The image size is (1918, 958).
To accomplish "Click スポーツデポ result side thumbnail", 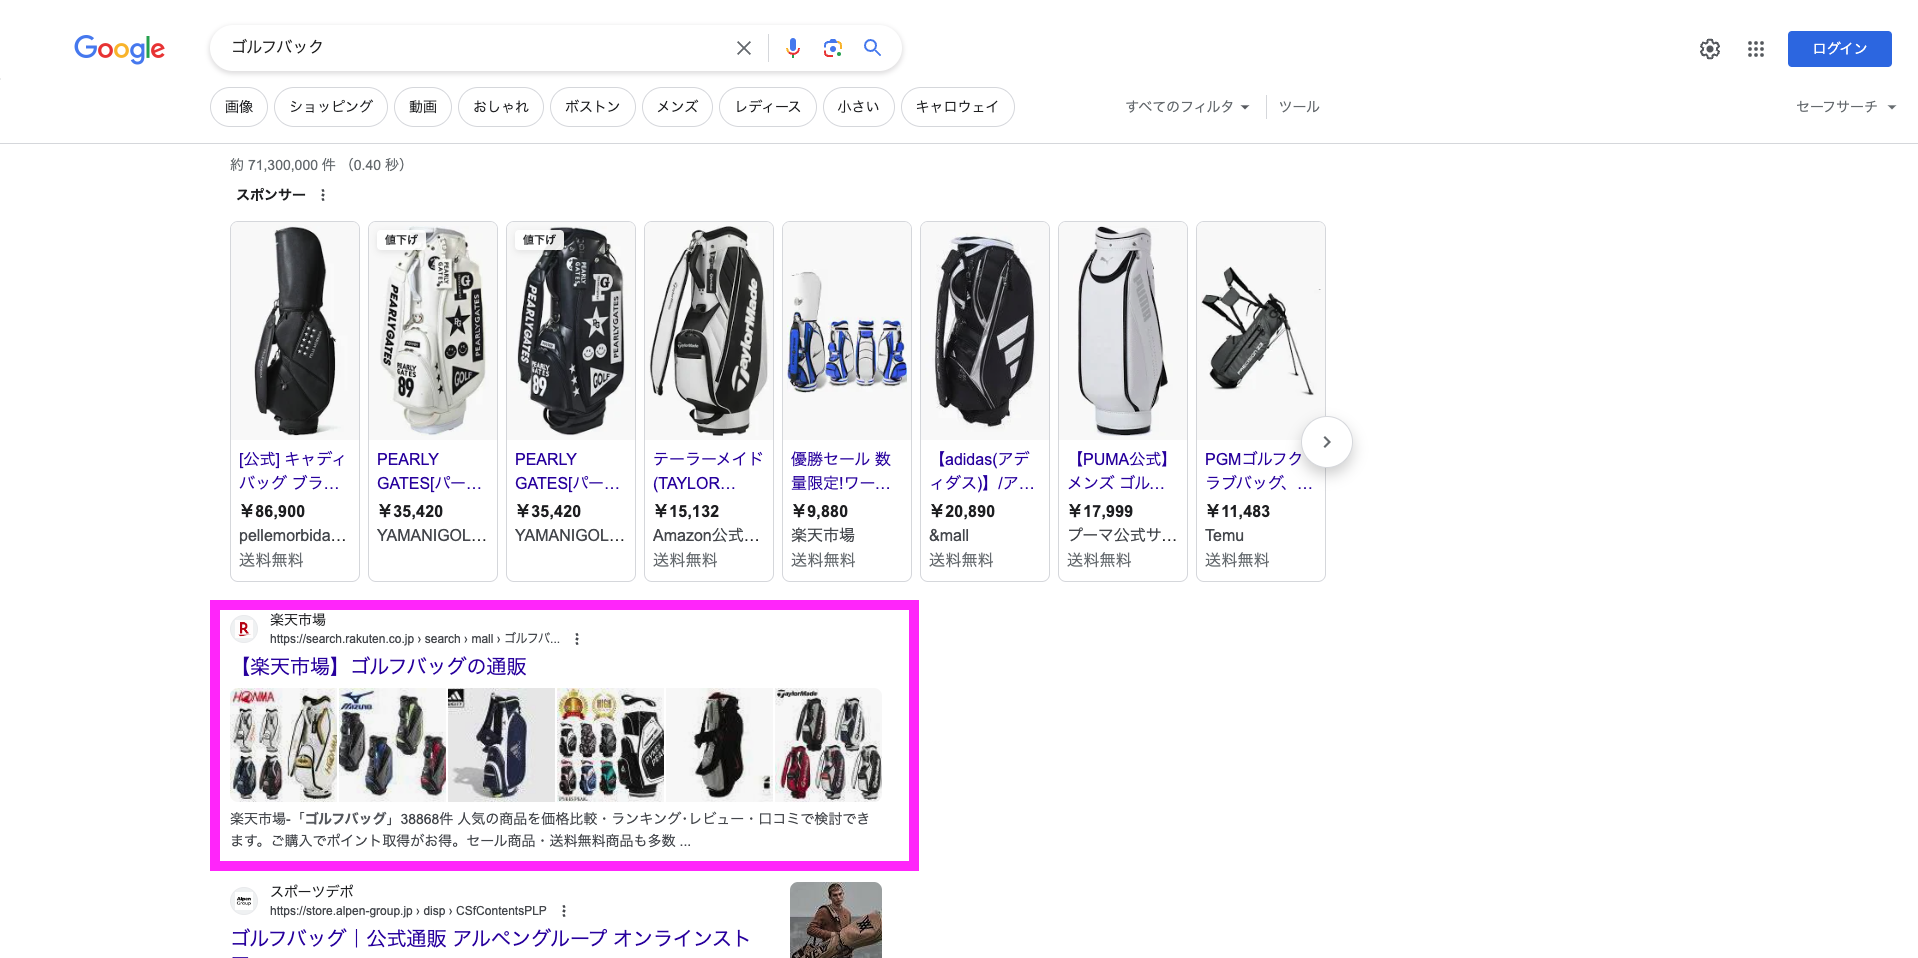I will (836, 920).
